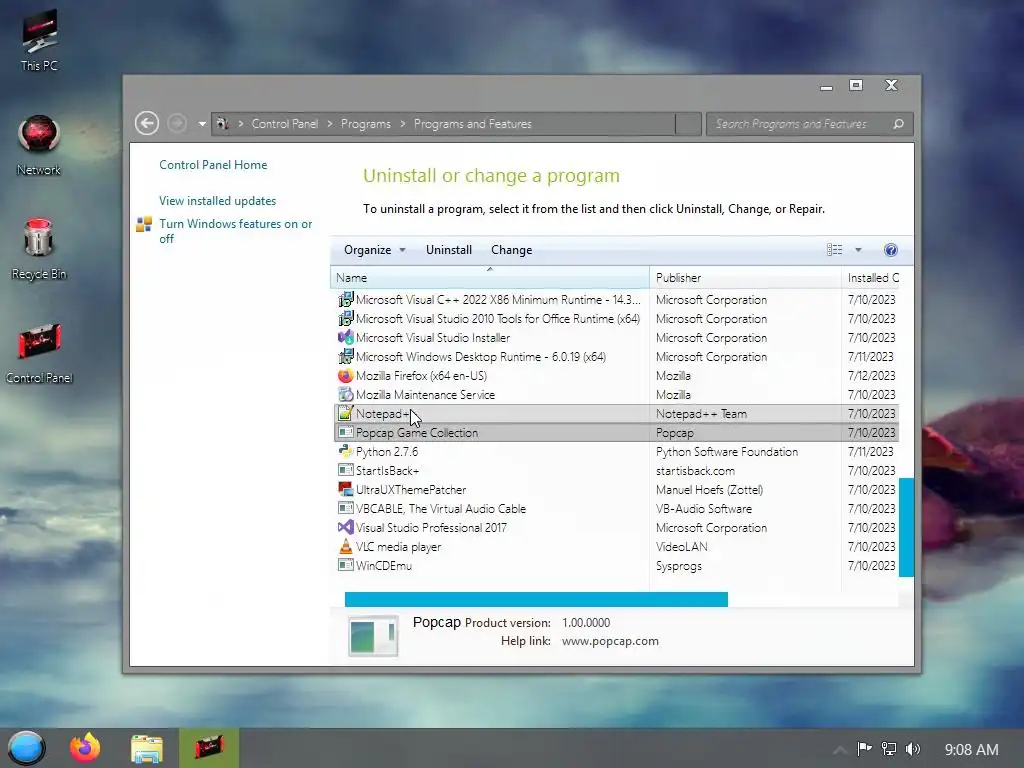Click the Change toolbar button
This screenshot has height=768, width=1024.
point(511,249)
